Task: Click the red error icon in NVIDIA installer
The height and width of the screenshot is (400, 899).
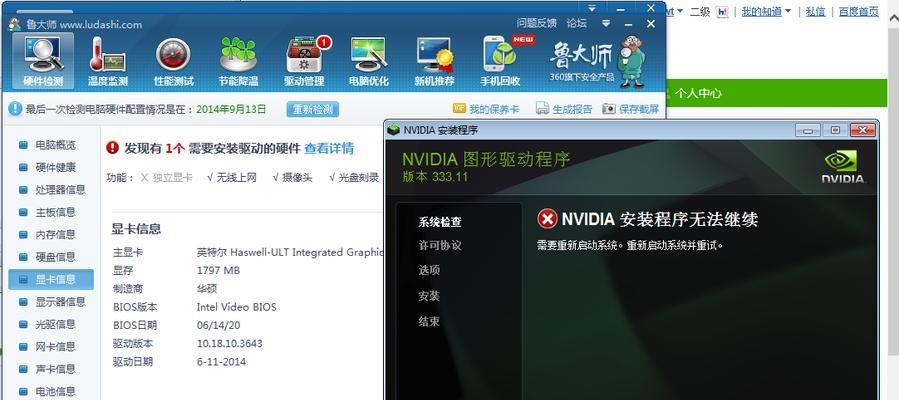Action: pyautogui.click(x=548, y=218)
